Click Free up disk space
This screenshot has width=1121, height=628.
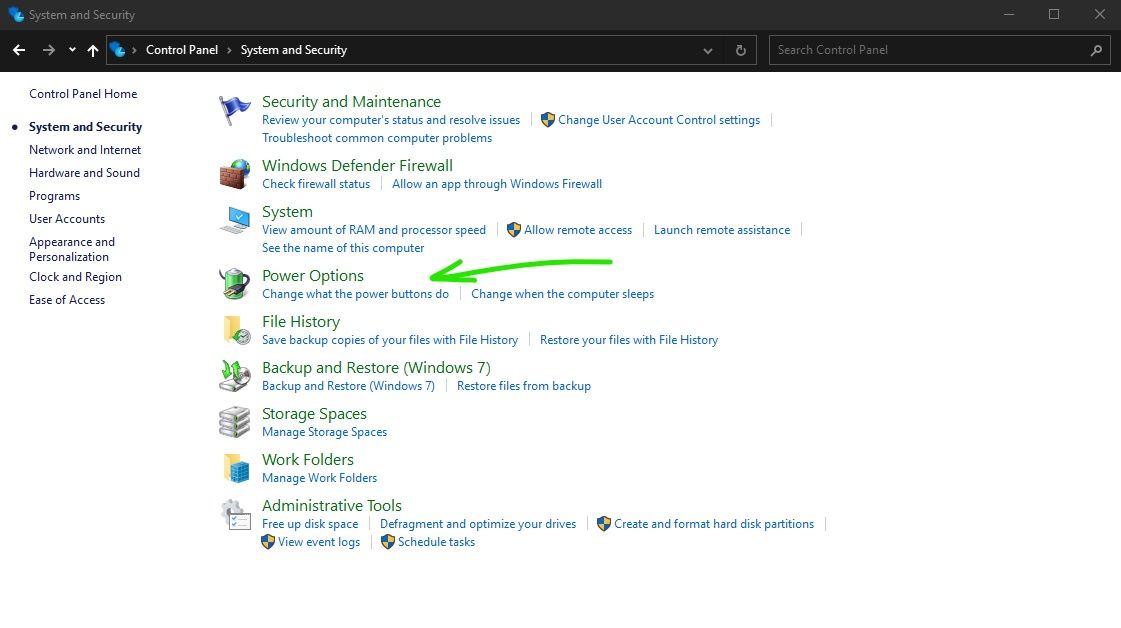tap(310, 524)
